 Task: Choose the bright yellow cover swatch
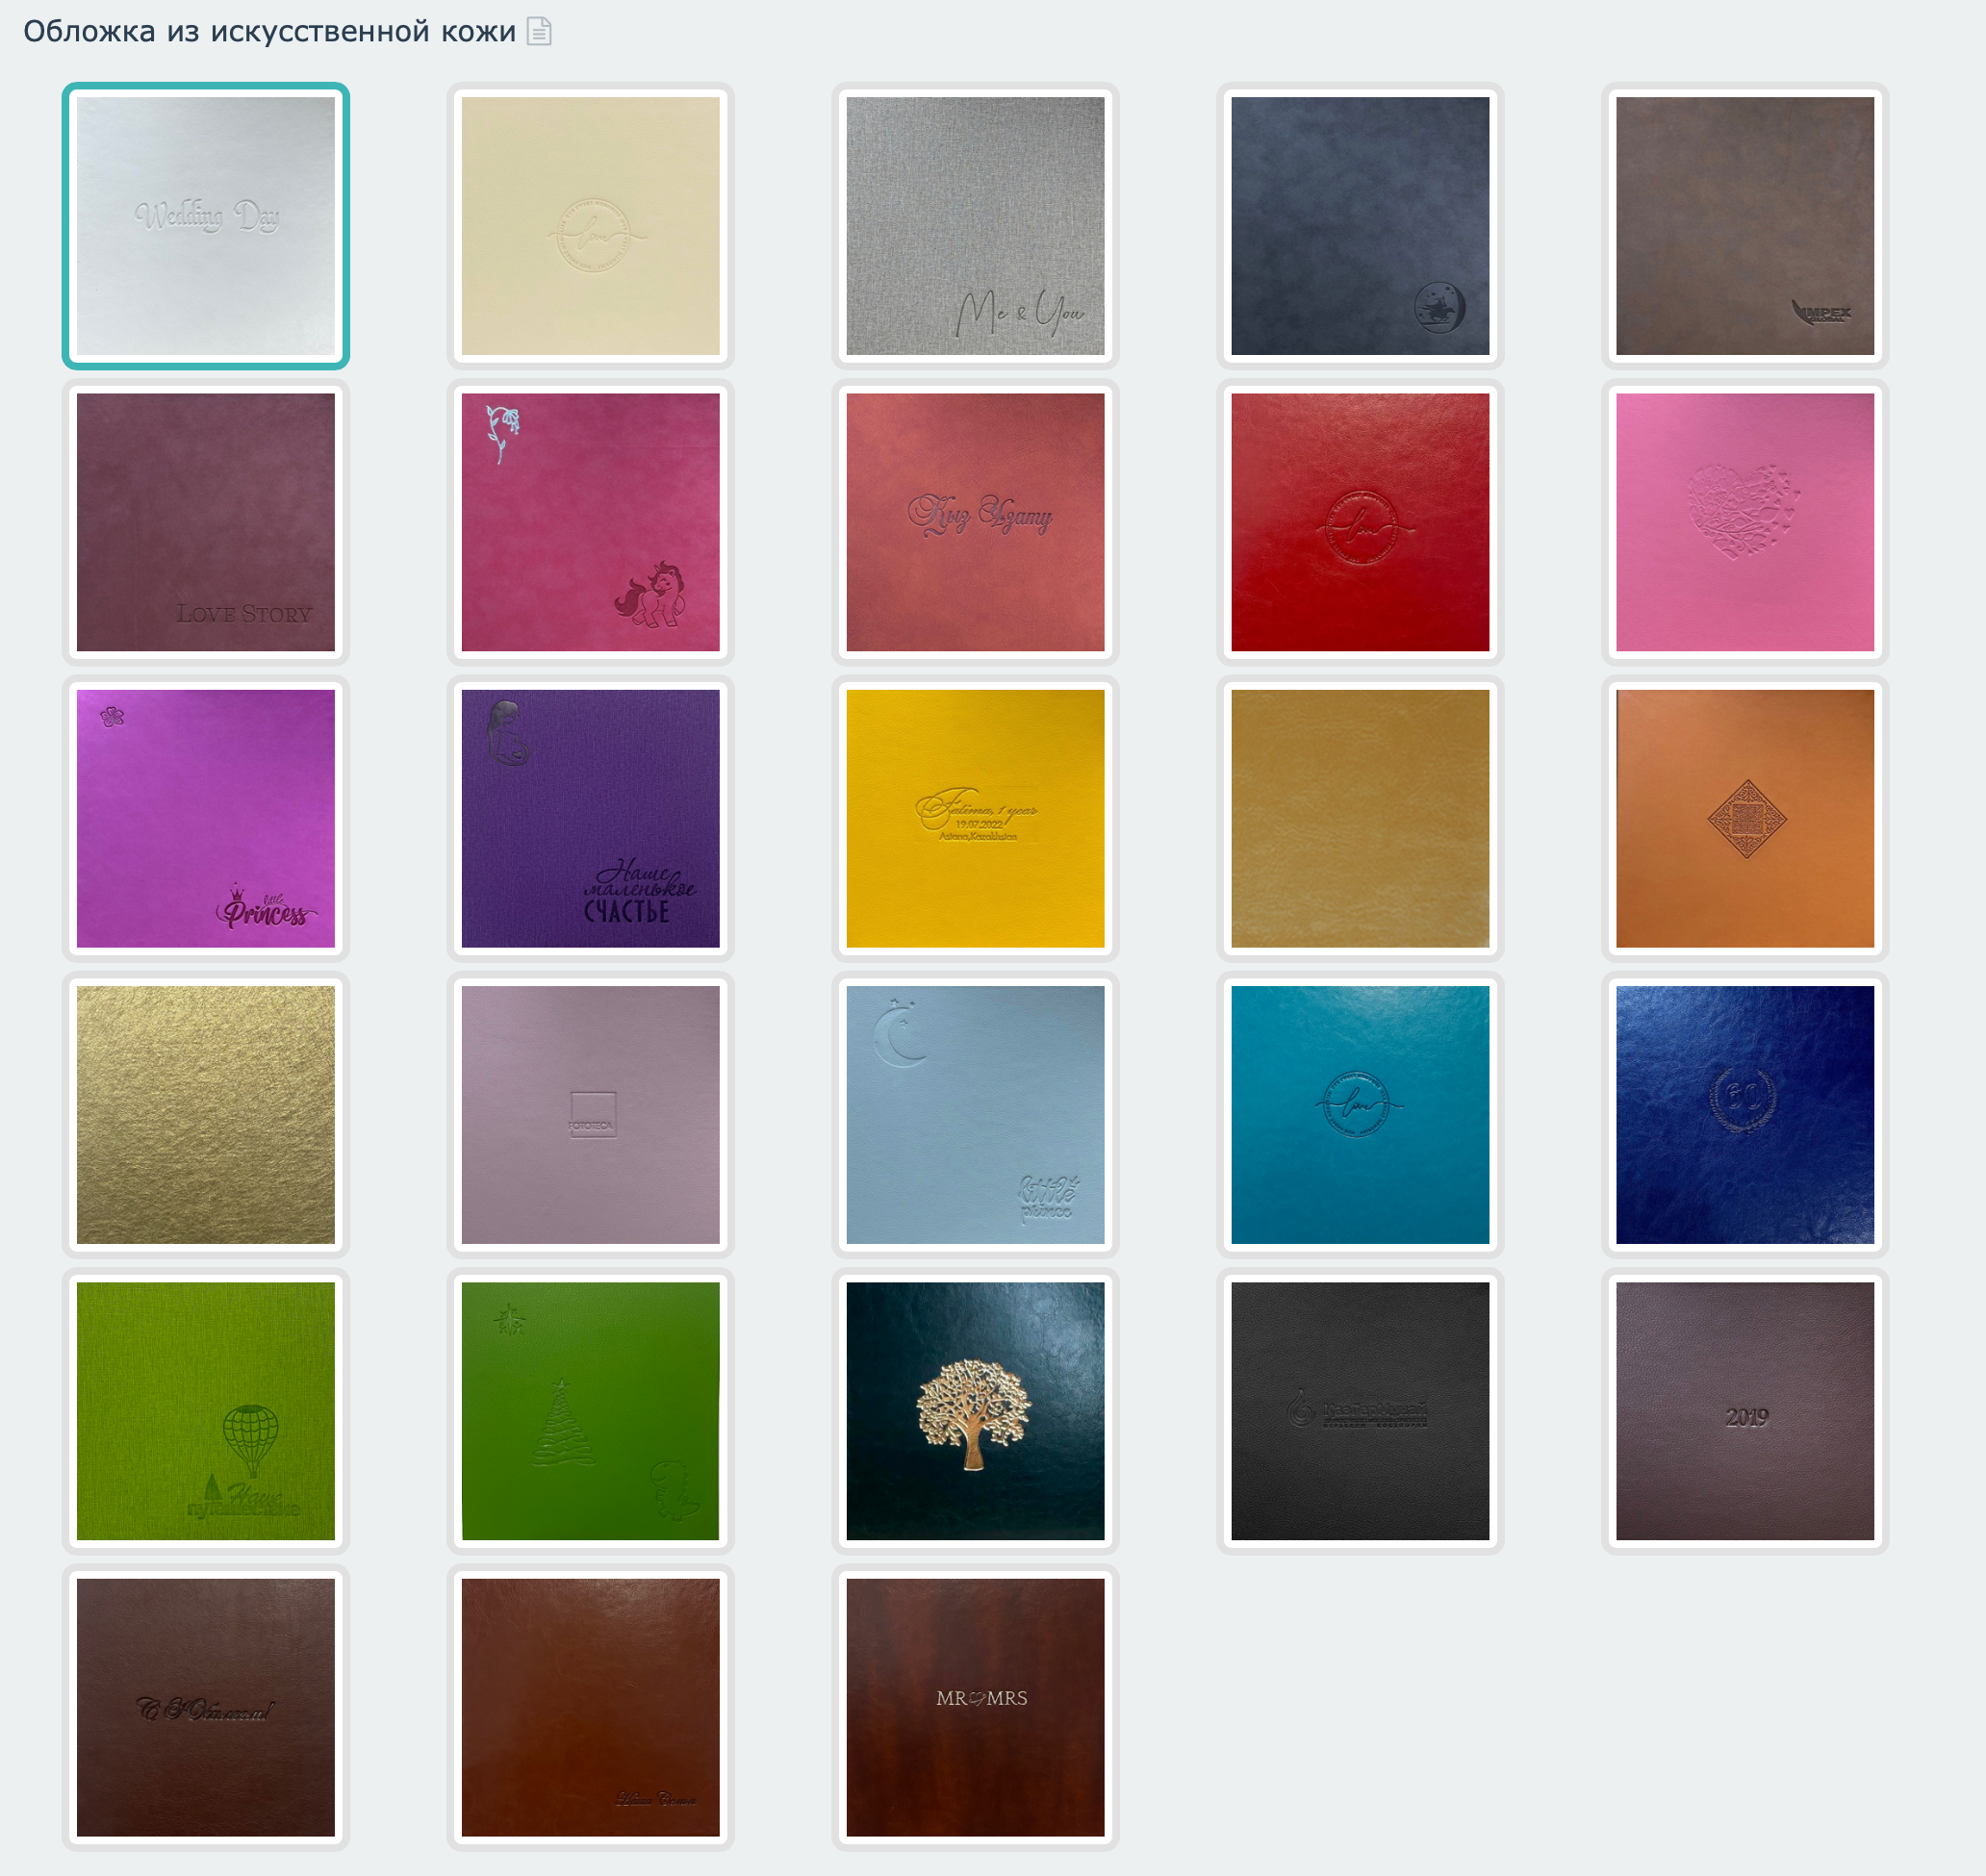(975, 818)
